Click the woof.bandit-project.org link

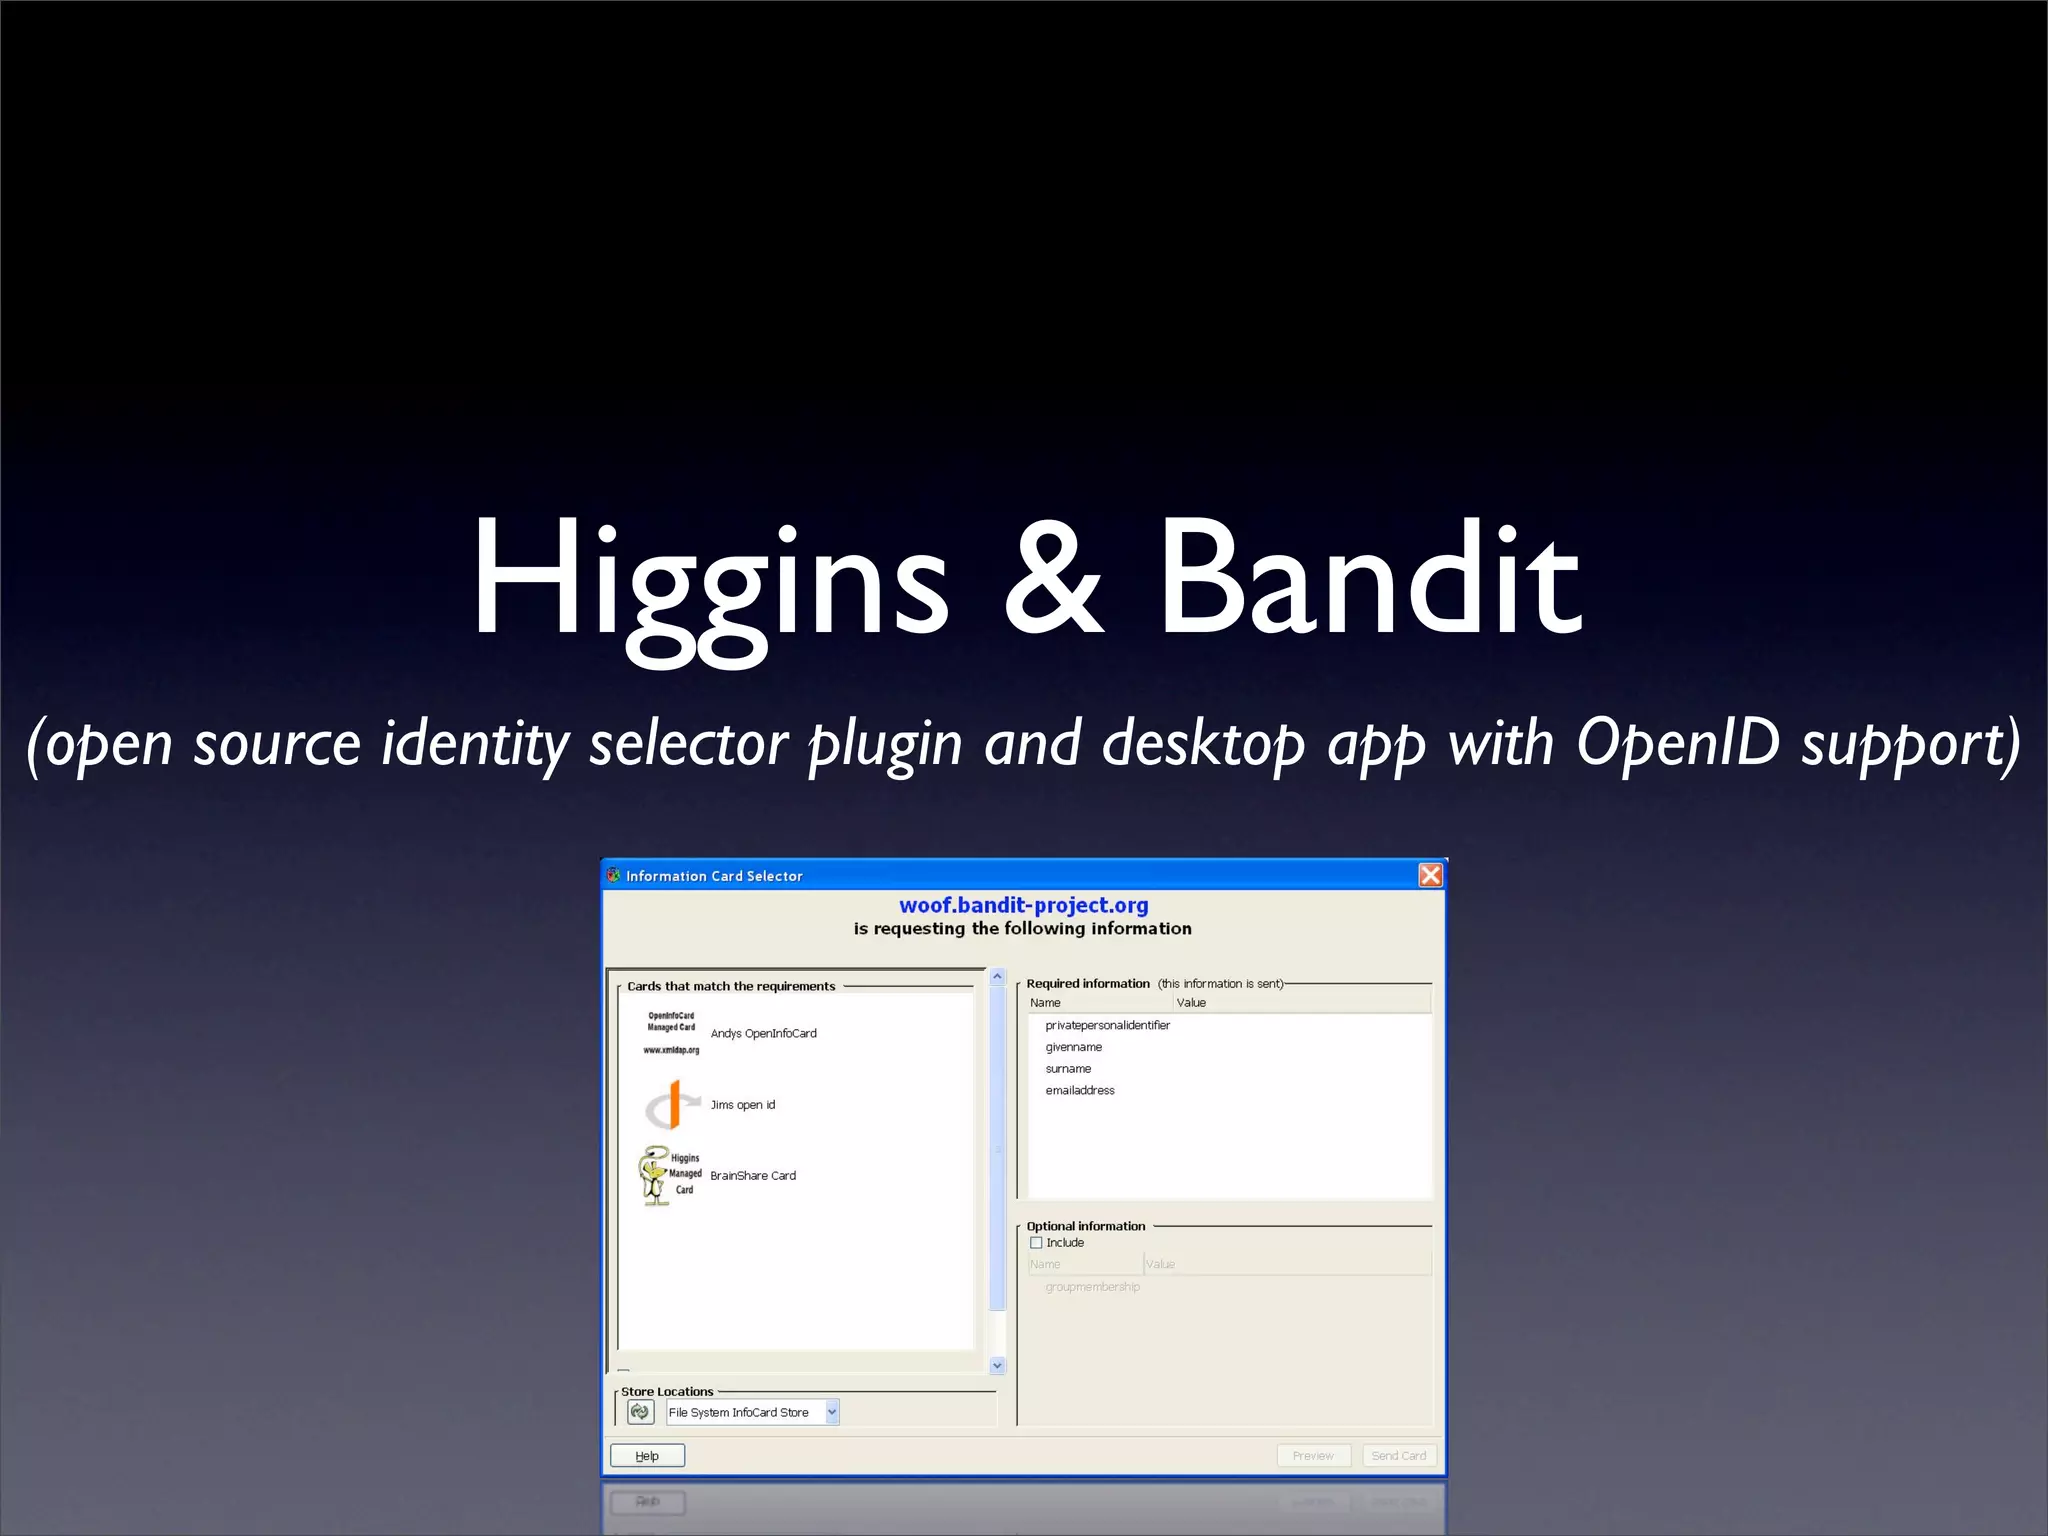coord(1023,905)
